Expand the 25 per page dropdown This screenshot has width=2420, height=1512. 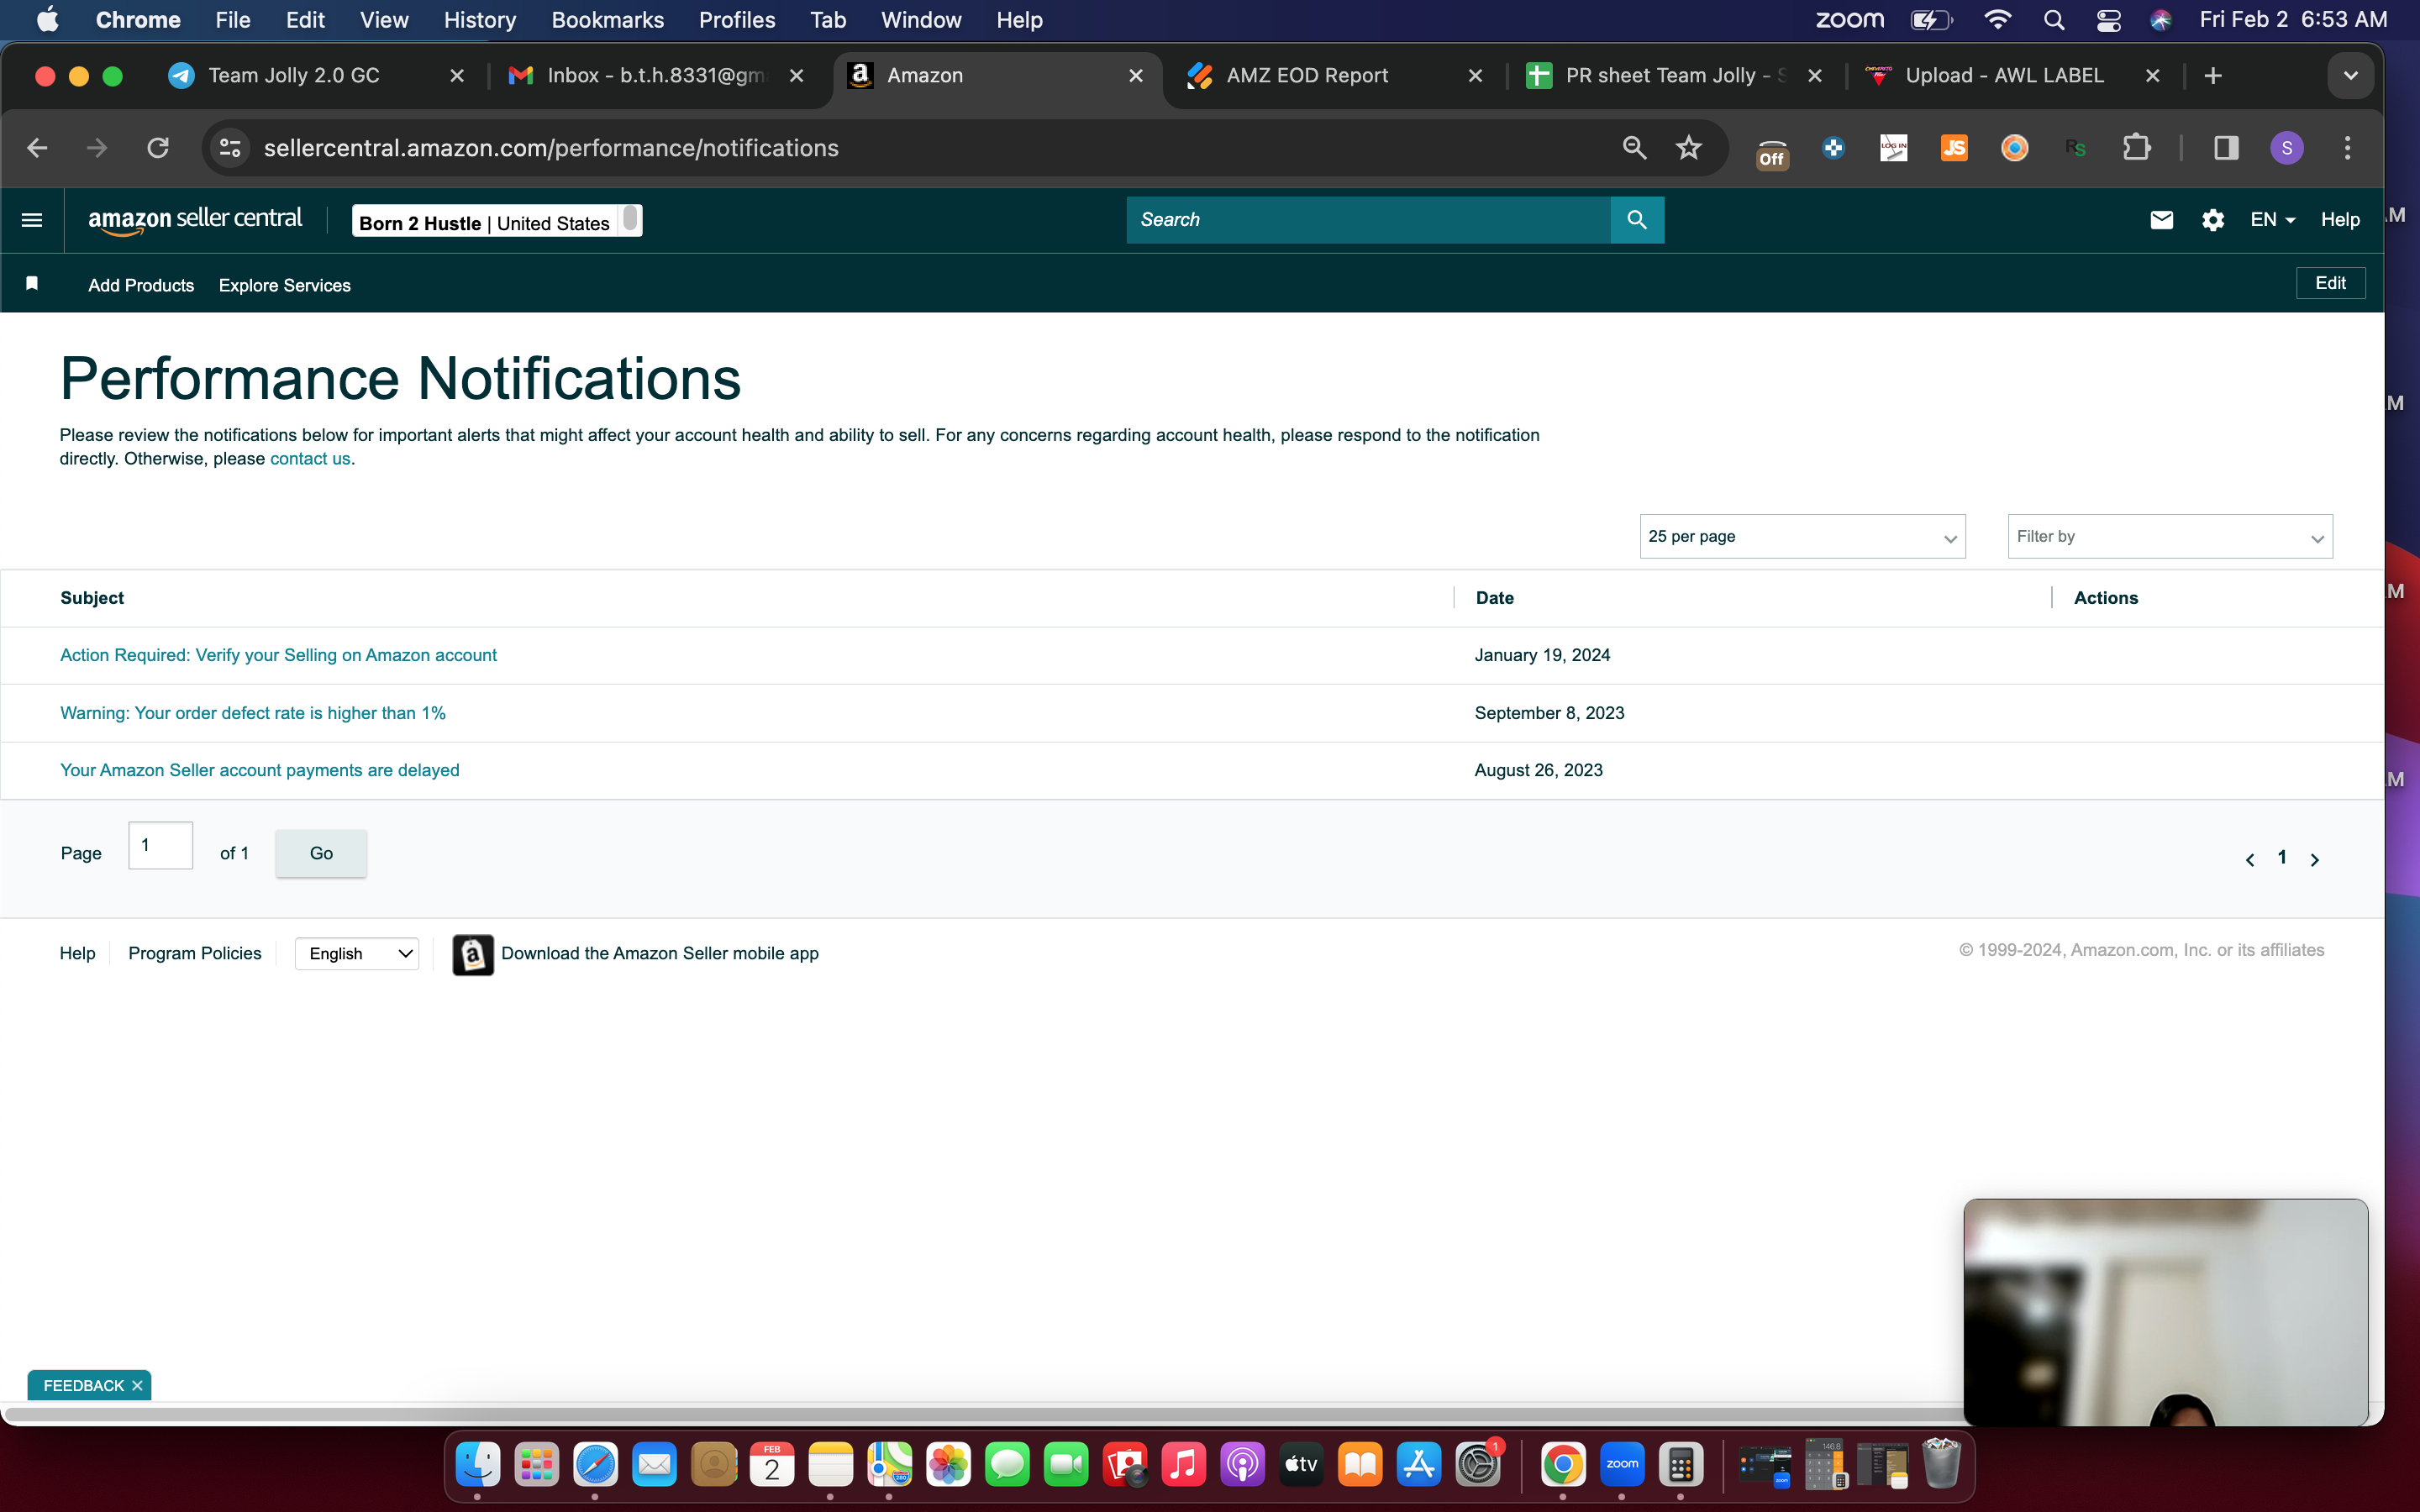pyautogui.click(x=1802, y=537)
